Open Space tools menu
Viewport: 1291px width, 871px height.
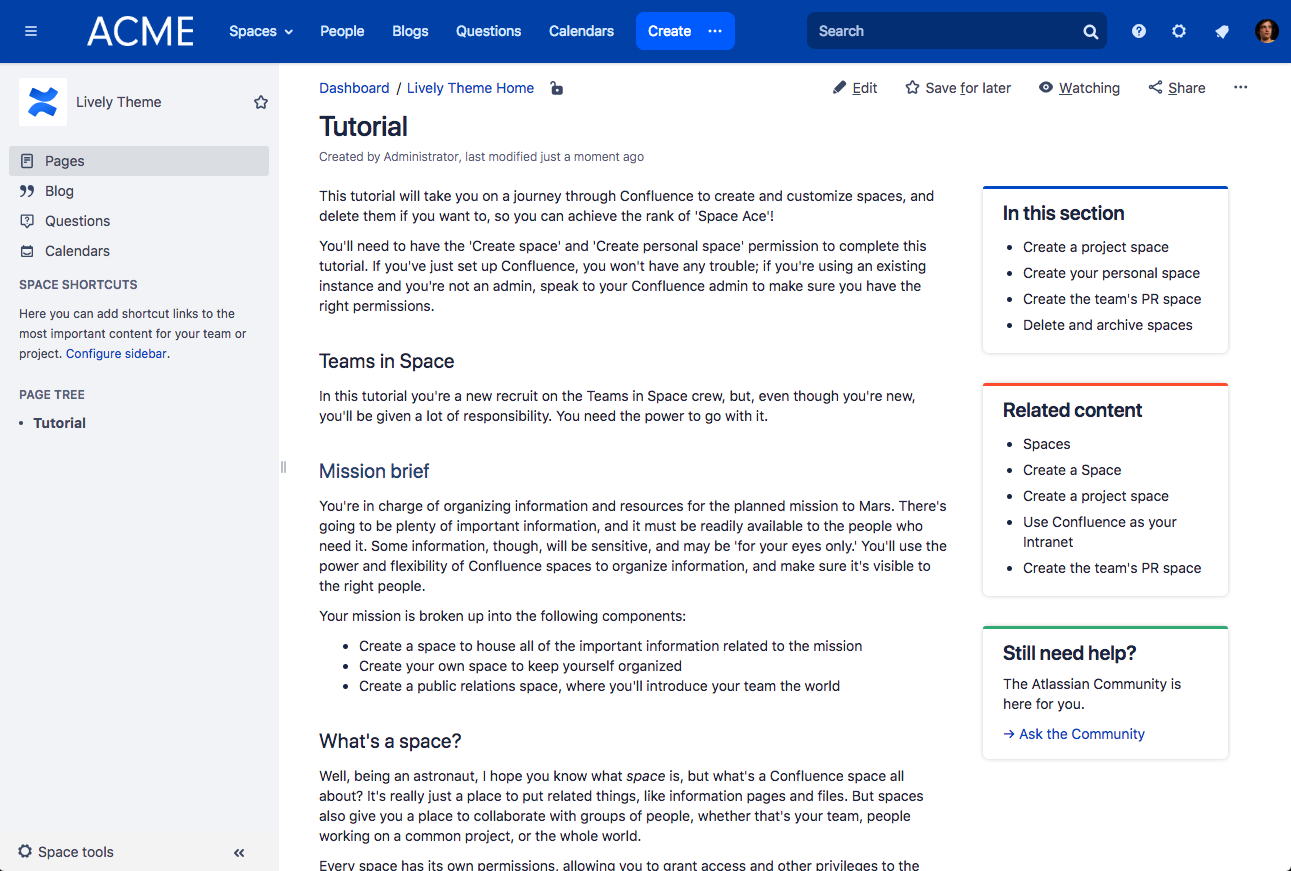click(x=66, y=852)
